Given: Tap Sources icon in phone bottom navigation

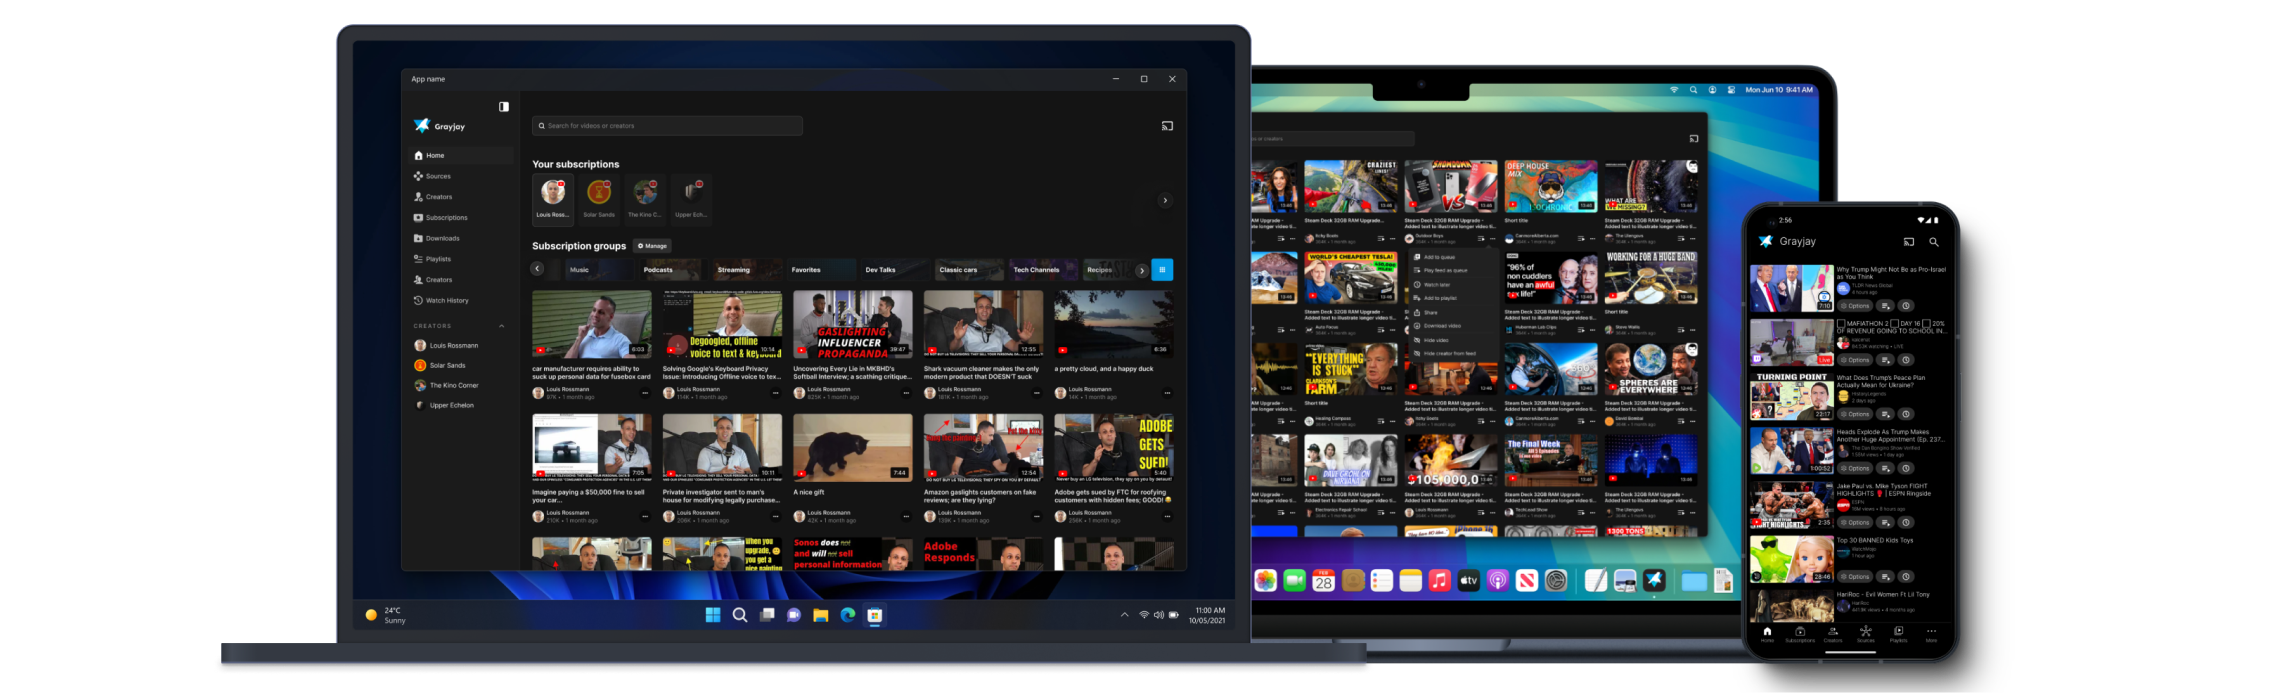Looking at the screenshot, I should [x=1865, y=634].
